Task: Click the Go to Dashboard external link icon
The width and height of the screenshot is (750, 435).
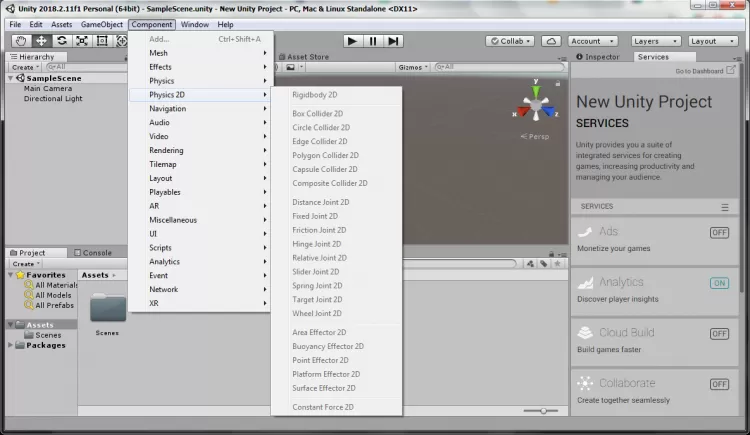Action: (x=730, y=70)
